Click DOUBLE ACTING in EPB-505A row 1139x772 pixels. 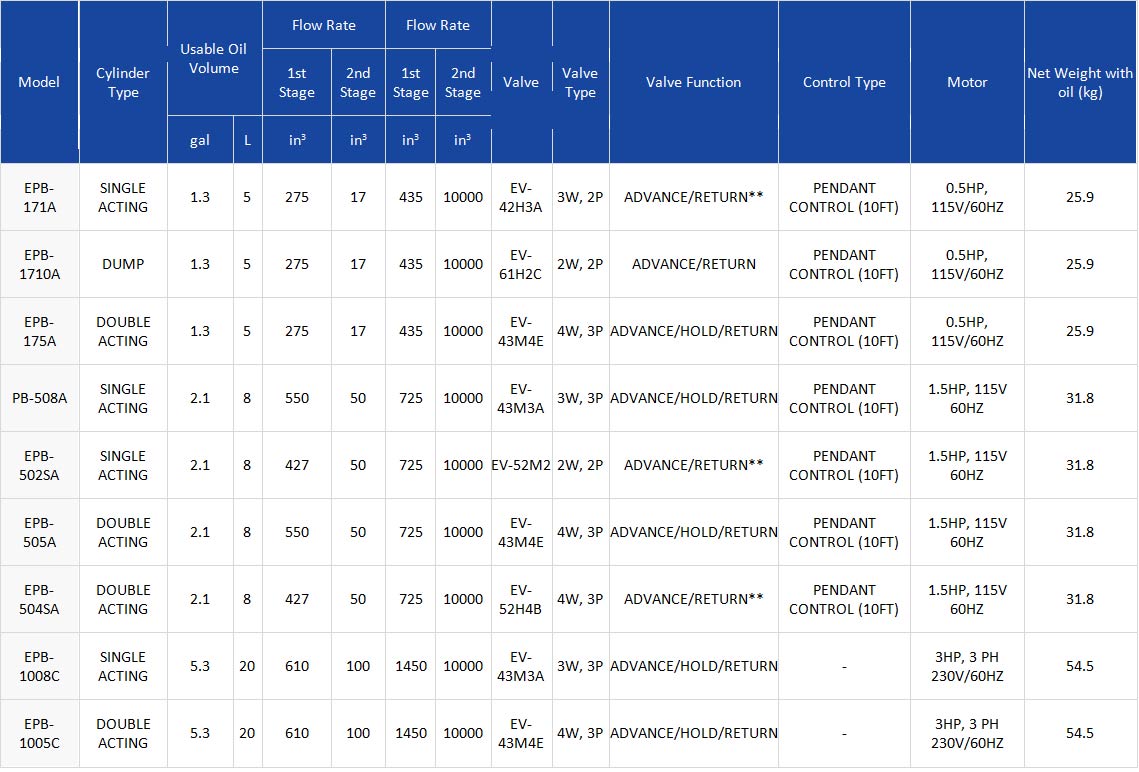coord(123,532)
